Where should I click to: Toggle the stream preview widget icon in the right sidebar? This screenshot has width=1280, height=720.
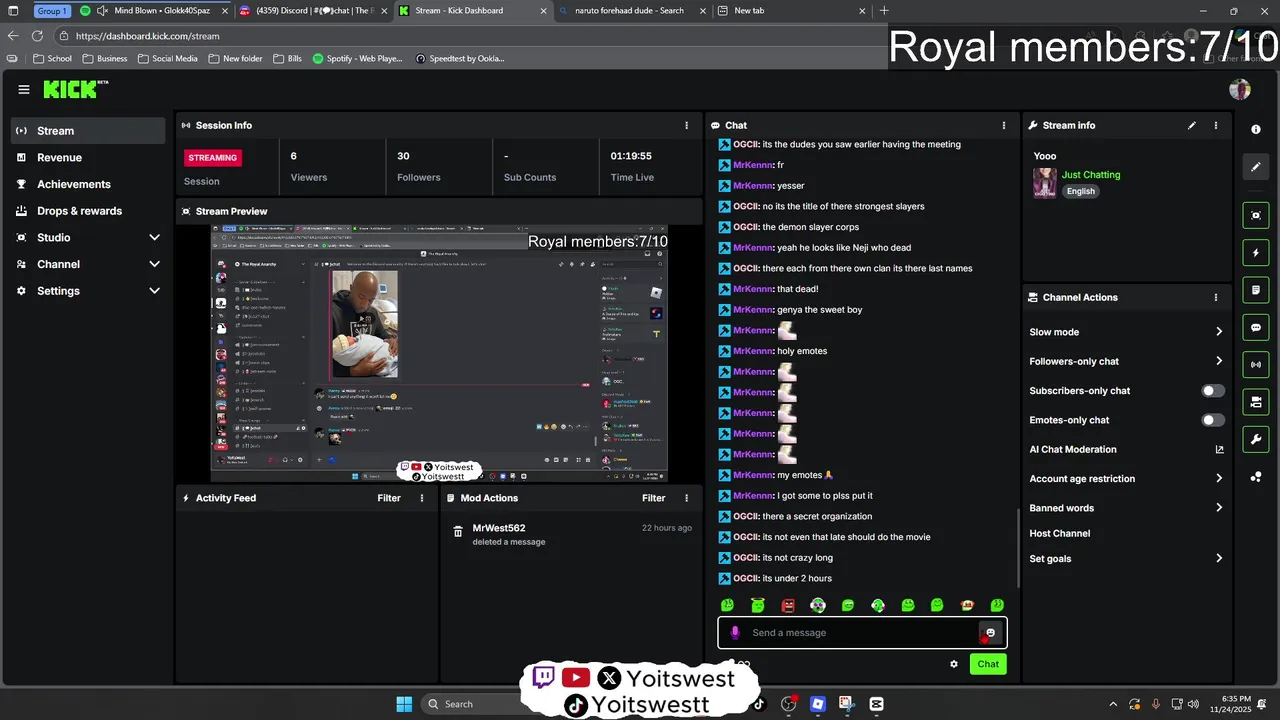pos(1256,215)
